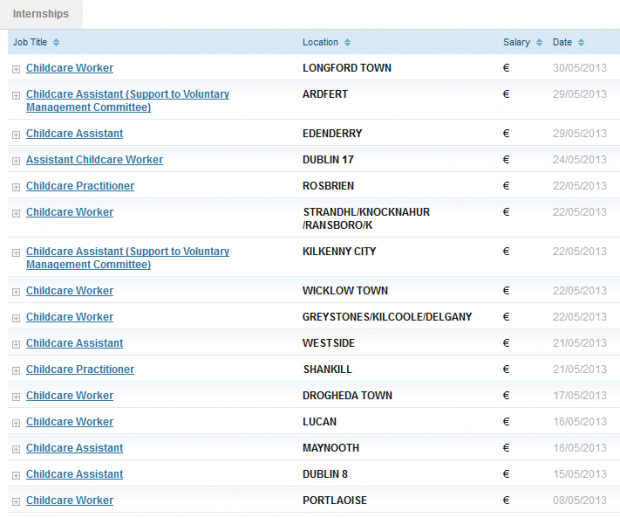Expand the Kilkenny City job row
Screen dimensions: 620x518
(x=16, y=253)
